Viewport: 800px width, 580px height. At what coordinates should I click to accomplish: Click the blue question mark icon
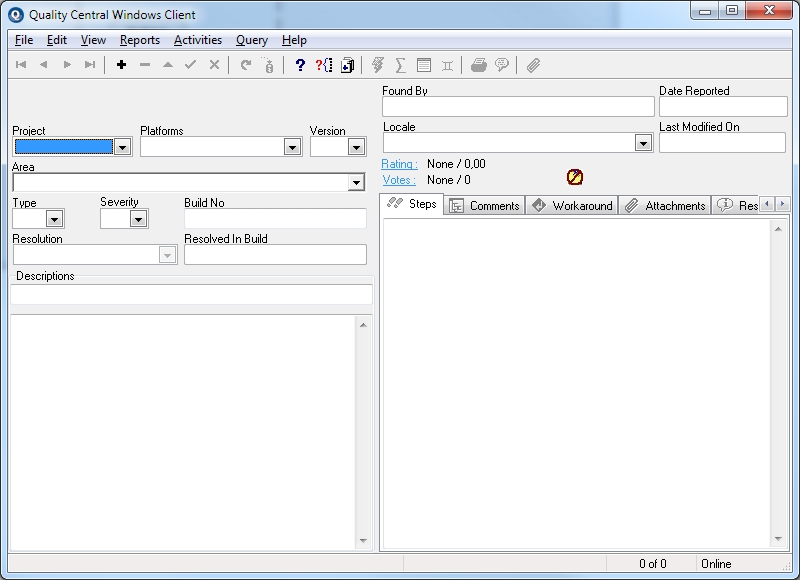(301, 65)
